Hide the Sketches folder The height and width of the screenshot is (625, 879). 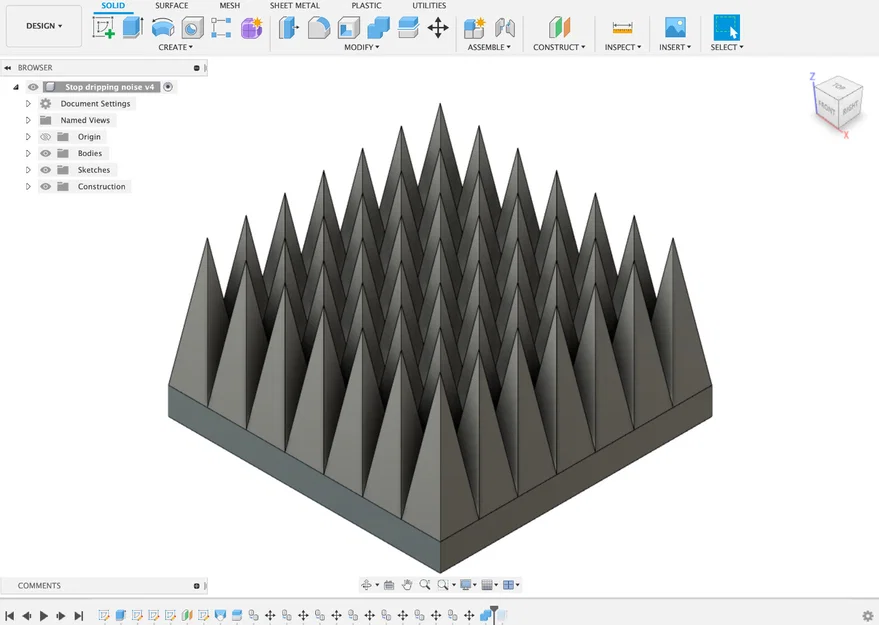45,170
